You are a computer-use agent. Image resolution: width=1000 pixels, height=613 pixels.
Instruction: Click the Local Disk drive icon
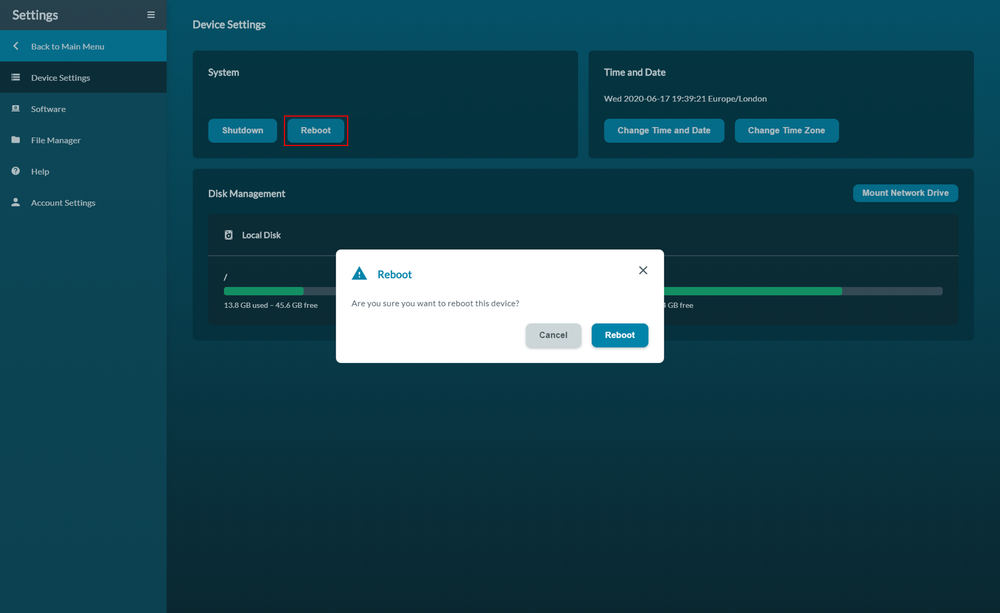click(x=228, y=235)
